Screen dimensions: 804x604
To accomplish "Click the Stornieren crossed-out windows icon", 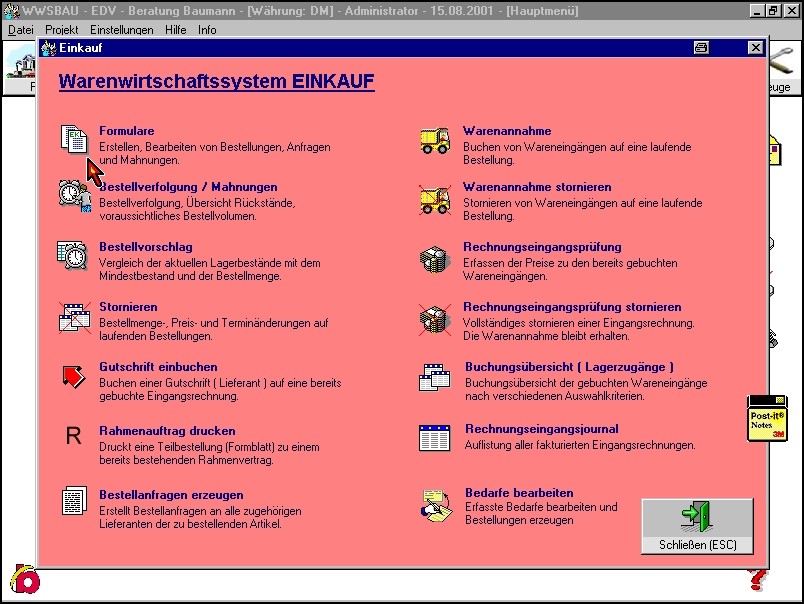I will pos(75,318).
